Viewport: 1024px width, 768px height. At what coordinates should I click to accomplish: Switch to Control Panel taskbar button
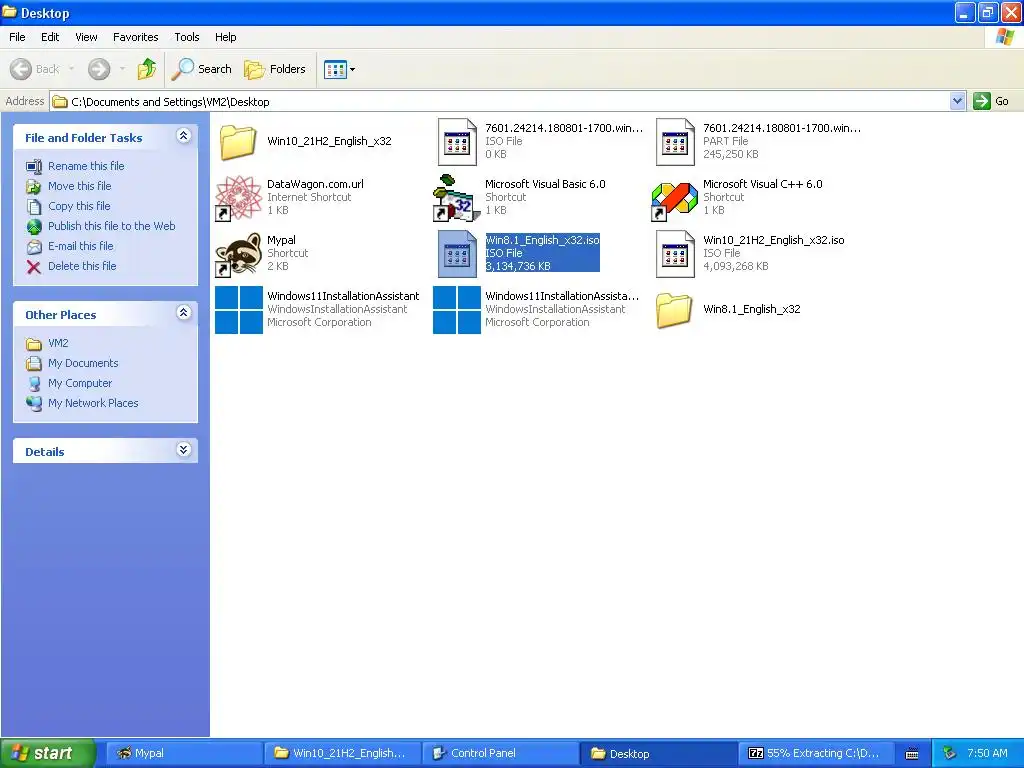501,753
